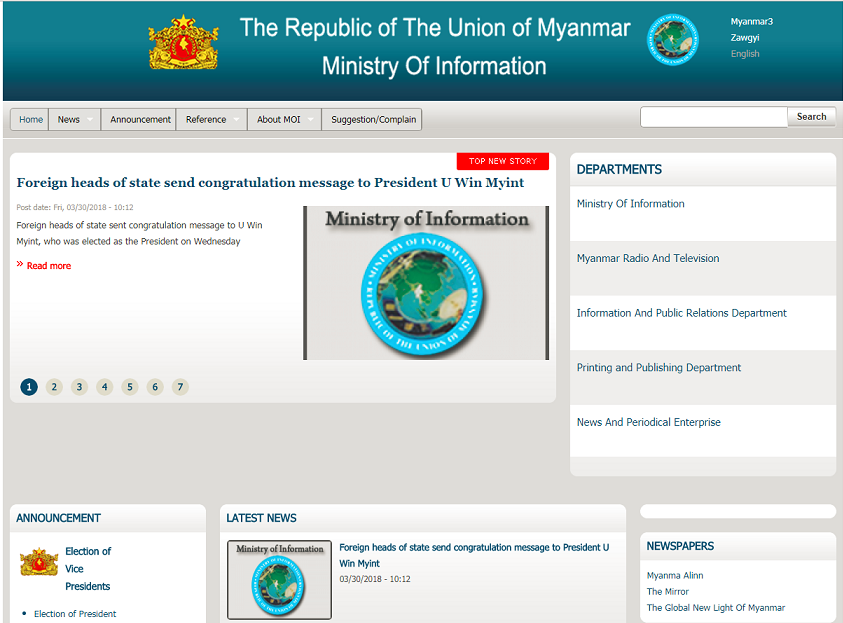Open The Global New Light Of Myanmar link
Viewport: 843px width, 623px height.
click(x=716, y=608)
